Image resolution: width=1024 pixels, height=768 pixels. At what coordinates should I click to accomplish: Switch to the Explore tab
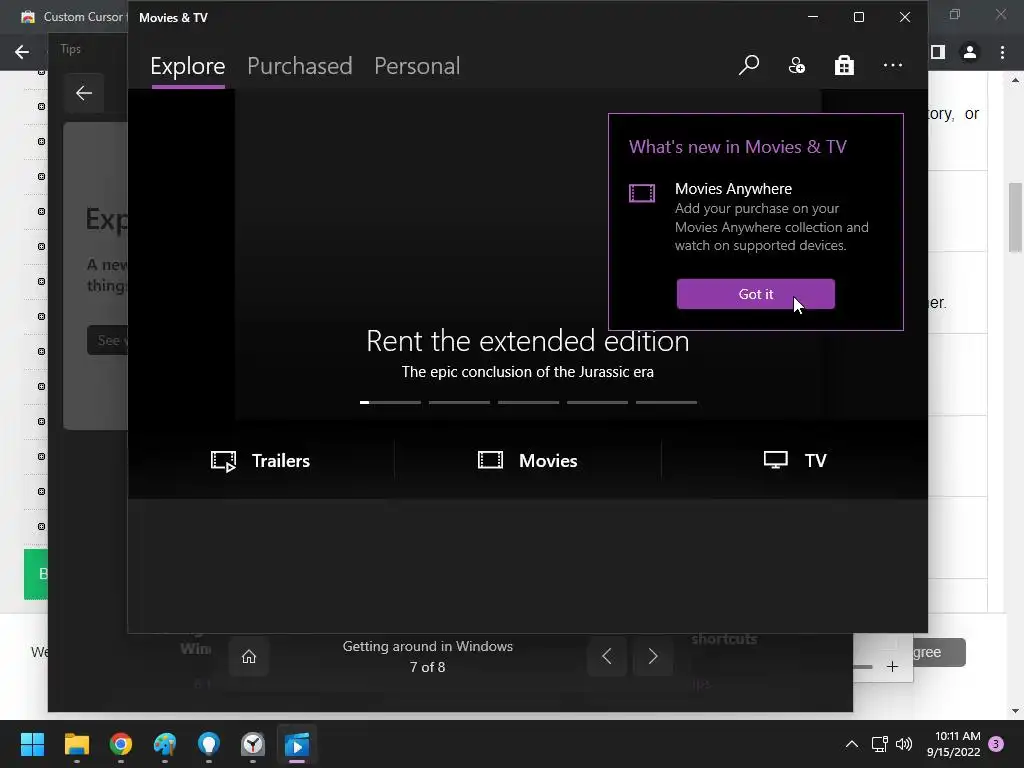click(188, 66)
